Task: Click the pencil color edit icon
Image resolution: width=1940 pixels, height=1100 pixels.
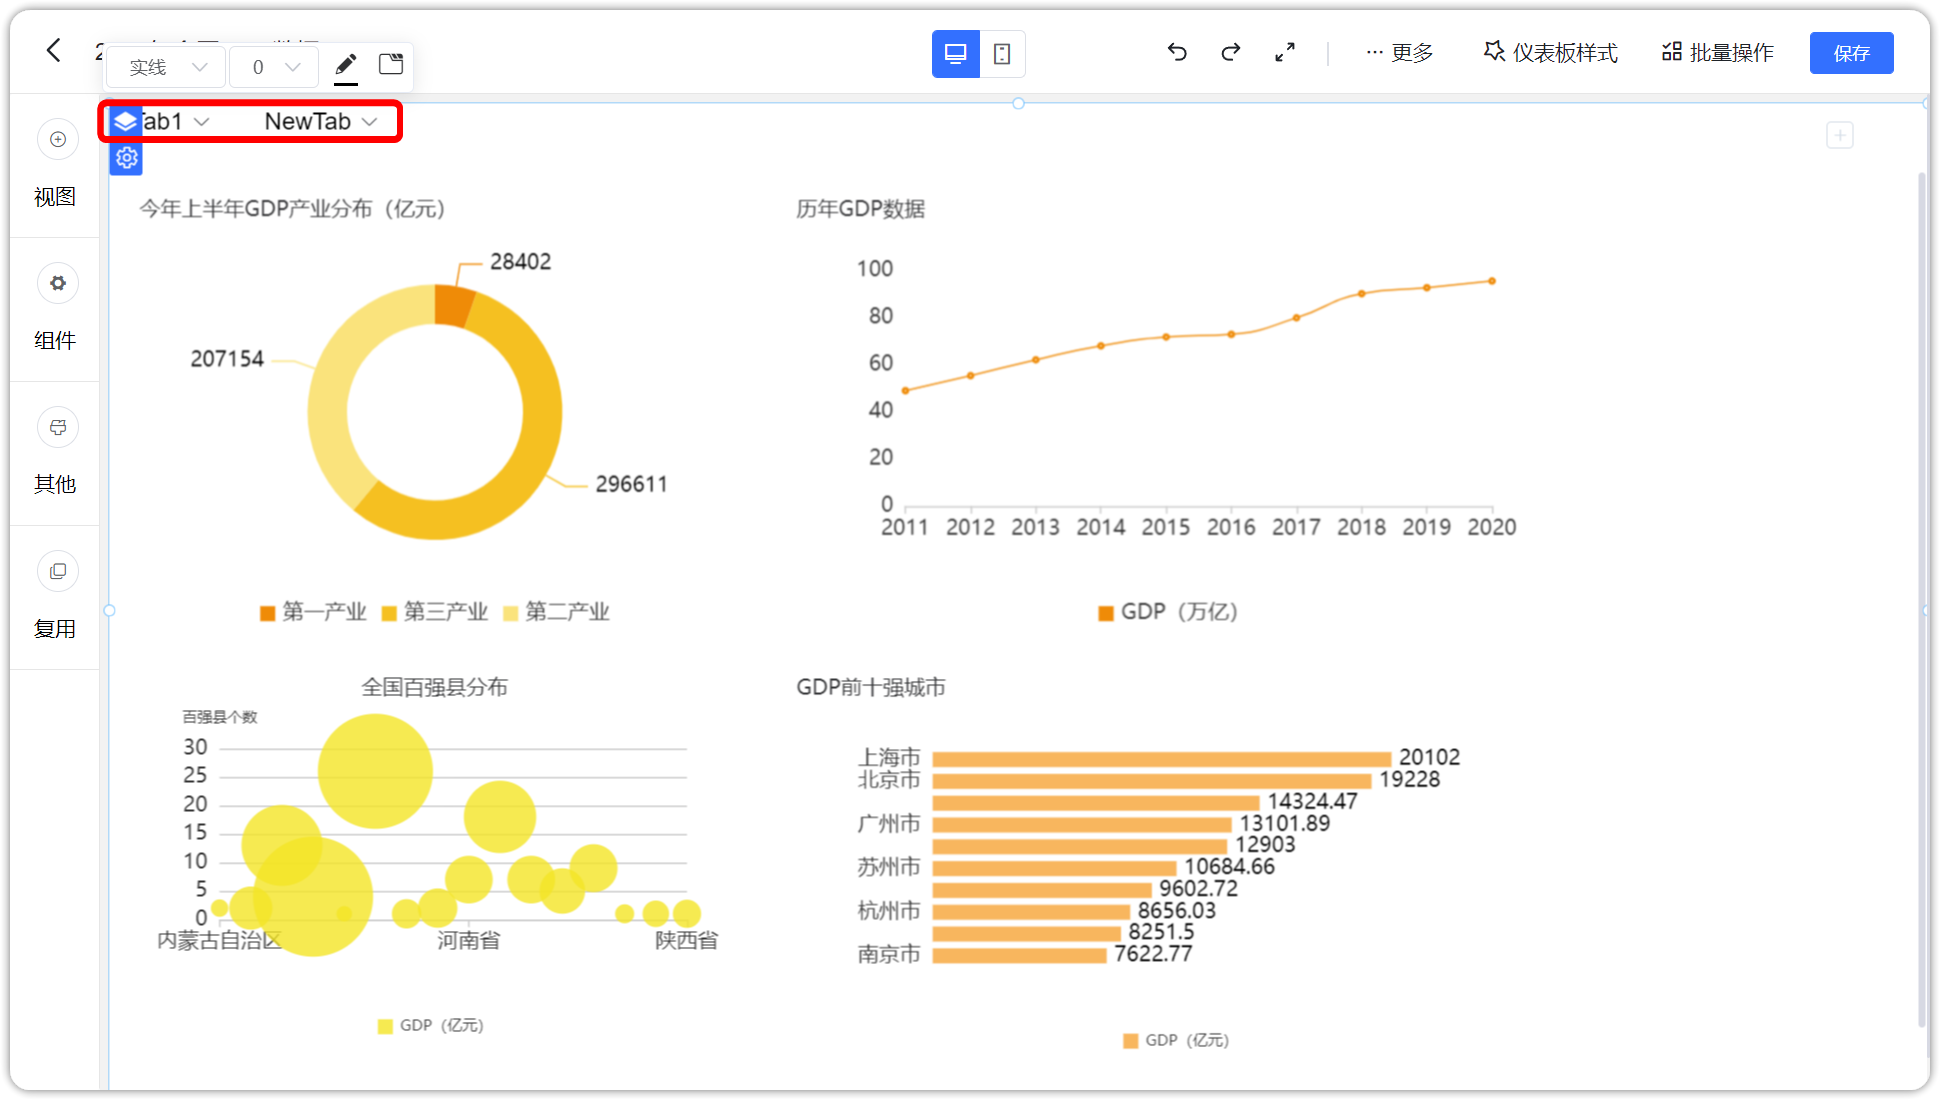Action: [x=346, y=66]
